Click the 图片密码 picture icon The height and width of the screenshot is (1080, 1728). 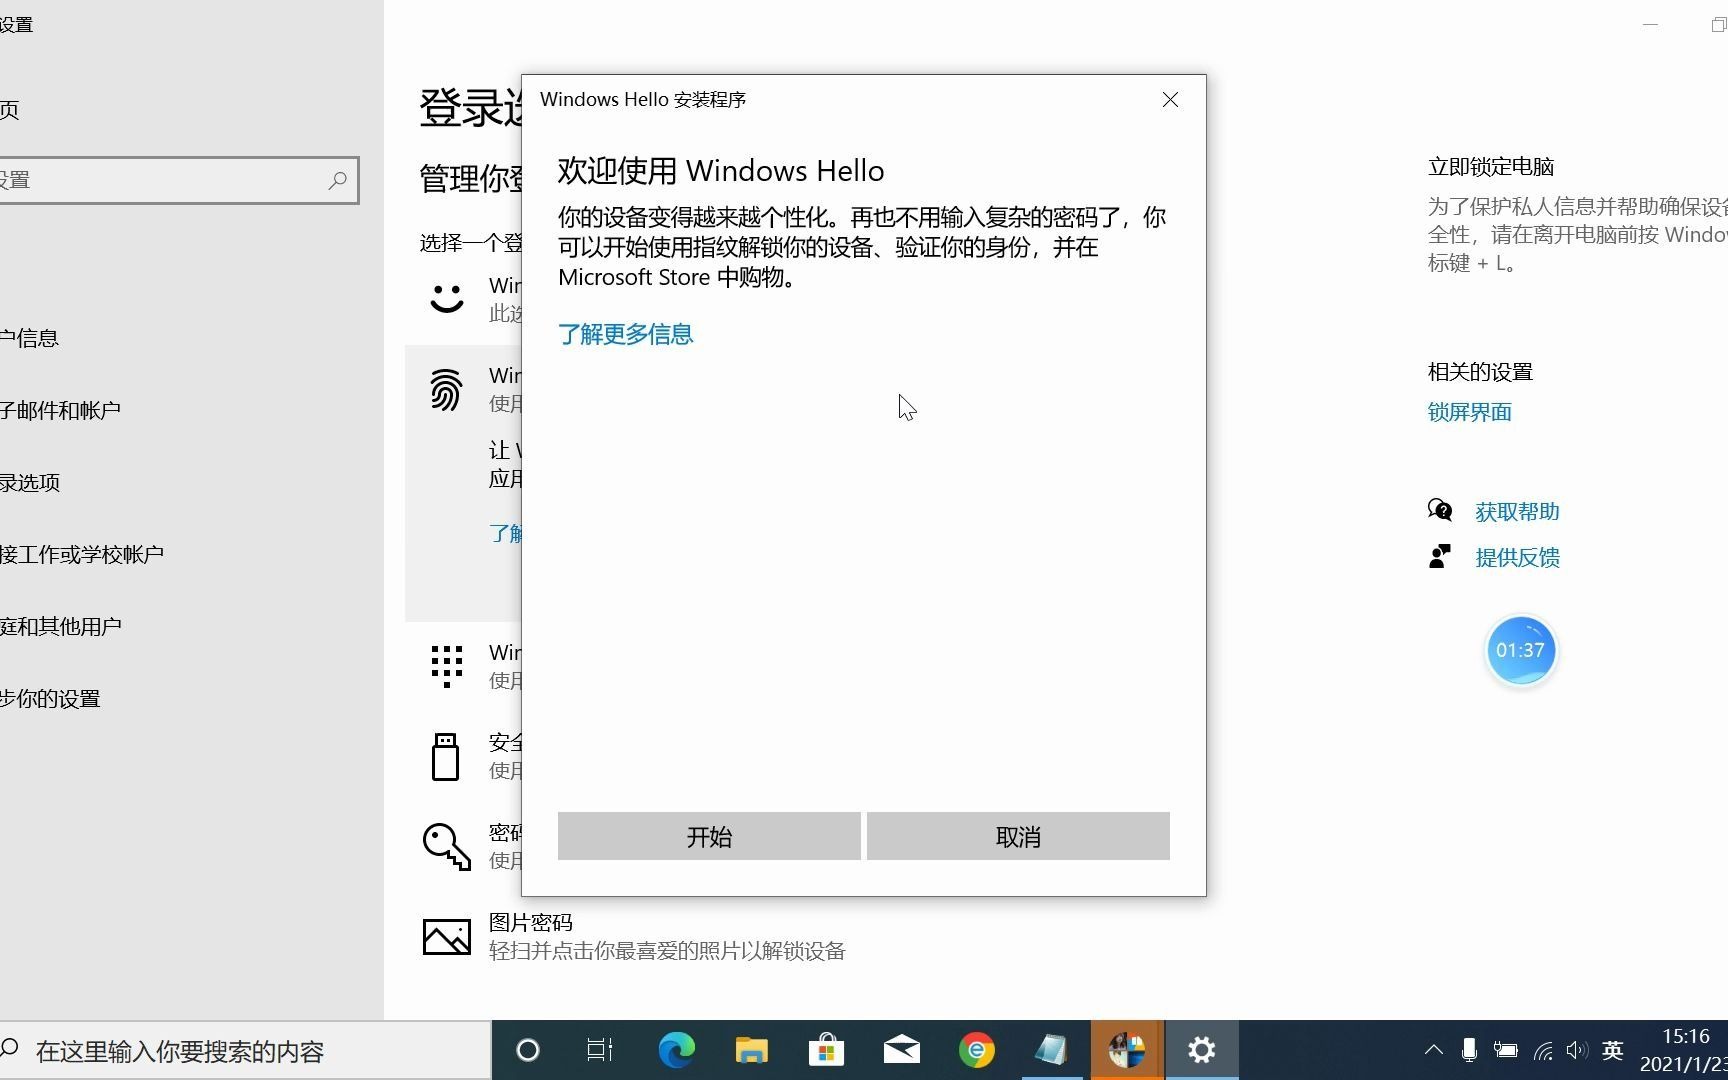pos(446,936)
